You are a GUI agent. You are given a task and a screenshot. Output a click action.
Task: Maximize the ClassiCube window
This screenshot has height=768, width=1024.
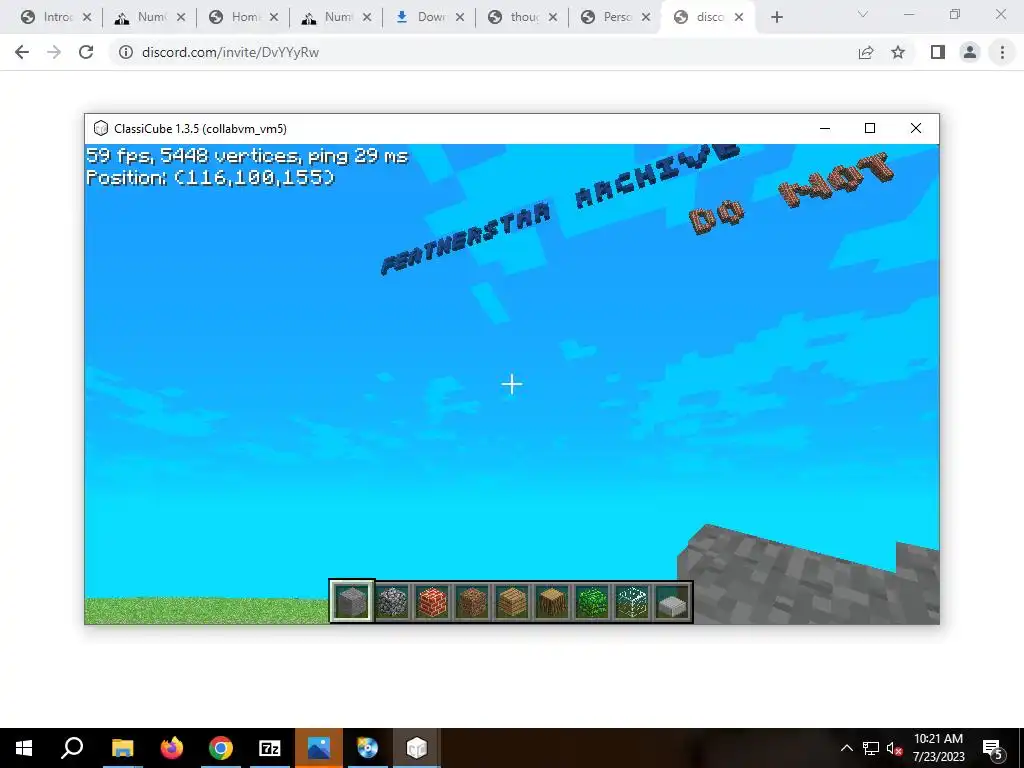coord(870,129)
